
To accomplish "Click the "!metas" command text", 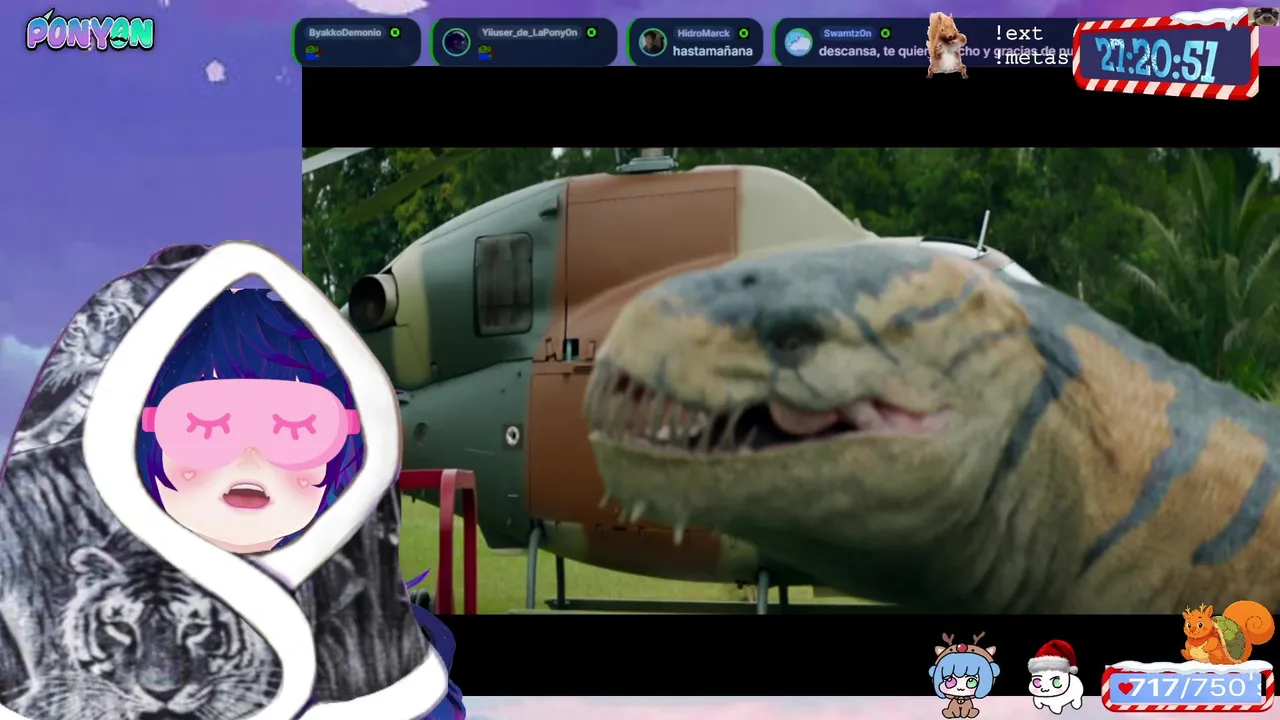I will [1031, 58].
